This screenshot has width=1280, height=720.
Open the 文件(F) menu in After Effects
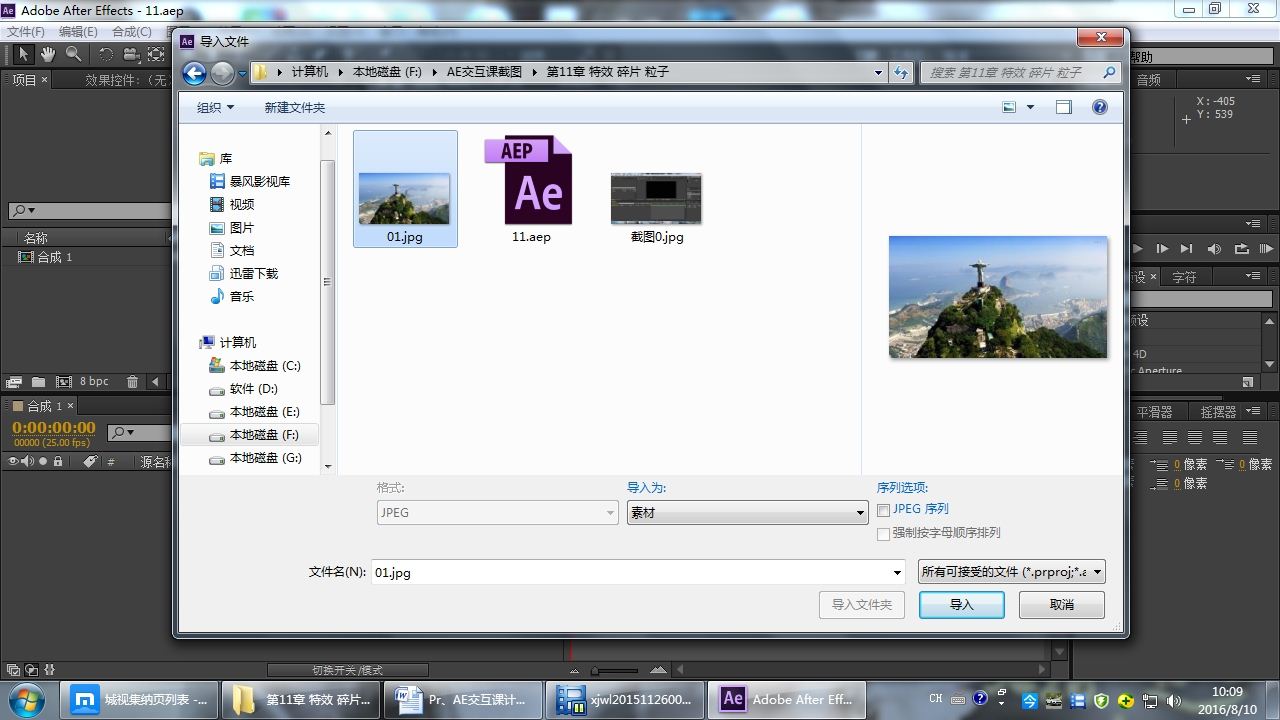pyautogui.click(x=26, y=31)
